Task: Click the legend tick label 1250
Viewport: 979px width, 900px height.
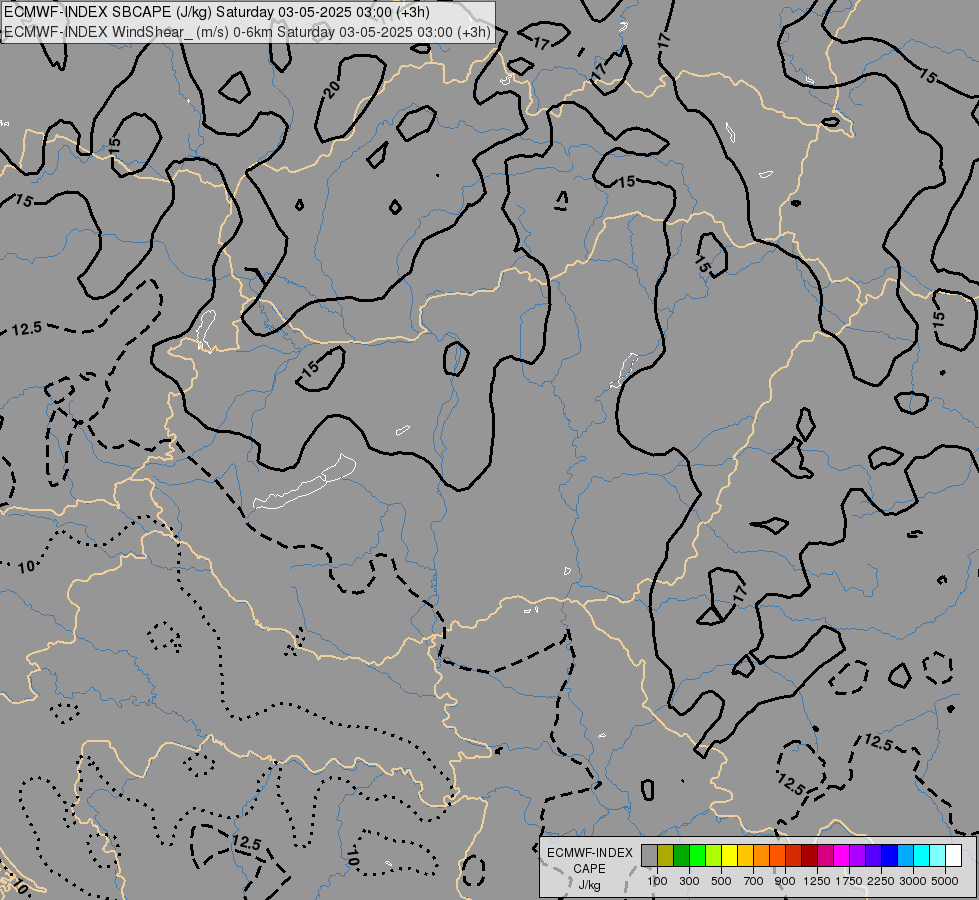Action: pyautogui.click(x=817, y=881)
